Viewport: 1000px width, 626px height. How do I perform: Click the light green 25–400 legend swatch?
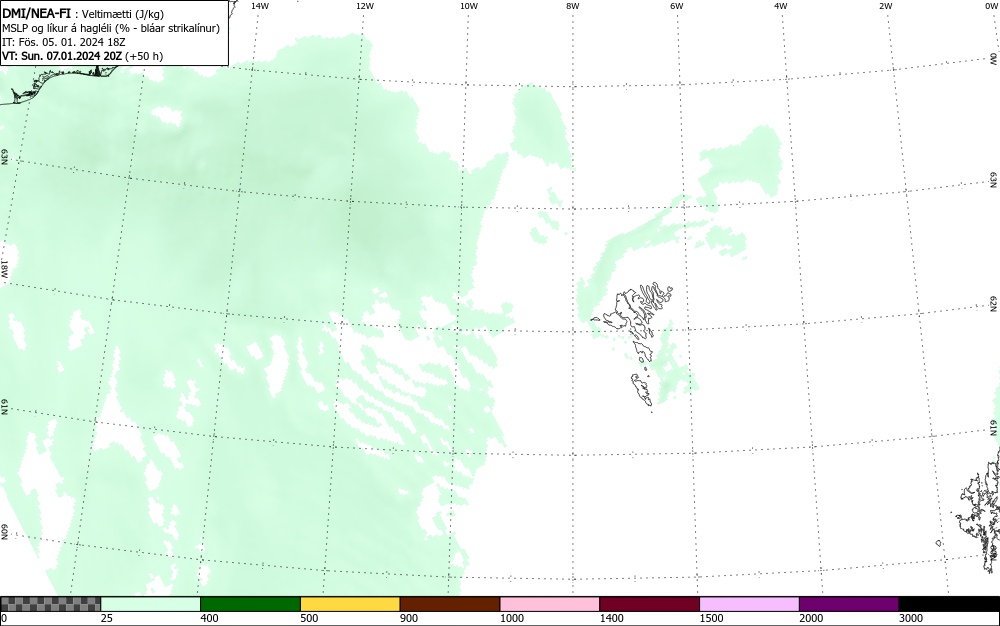tap(151, 604)
